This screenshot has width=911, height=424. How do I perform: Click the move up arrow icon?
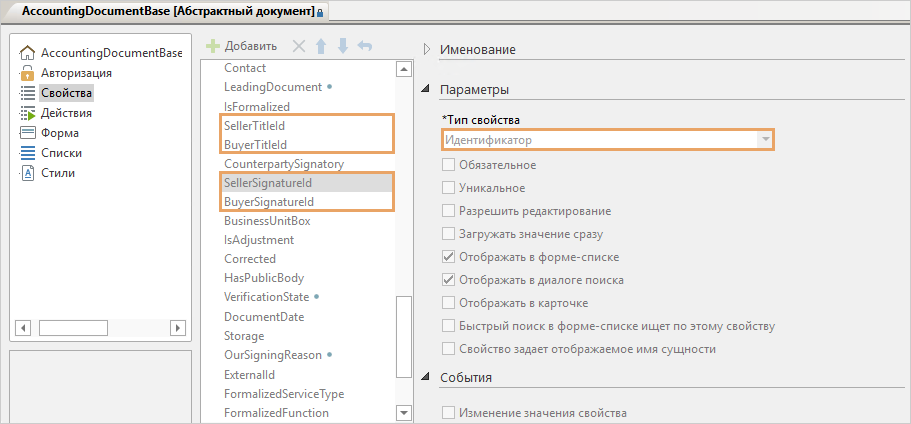click(x=321, y=46)
